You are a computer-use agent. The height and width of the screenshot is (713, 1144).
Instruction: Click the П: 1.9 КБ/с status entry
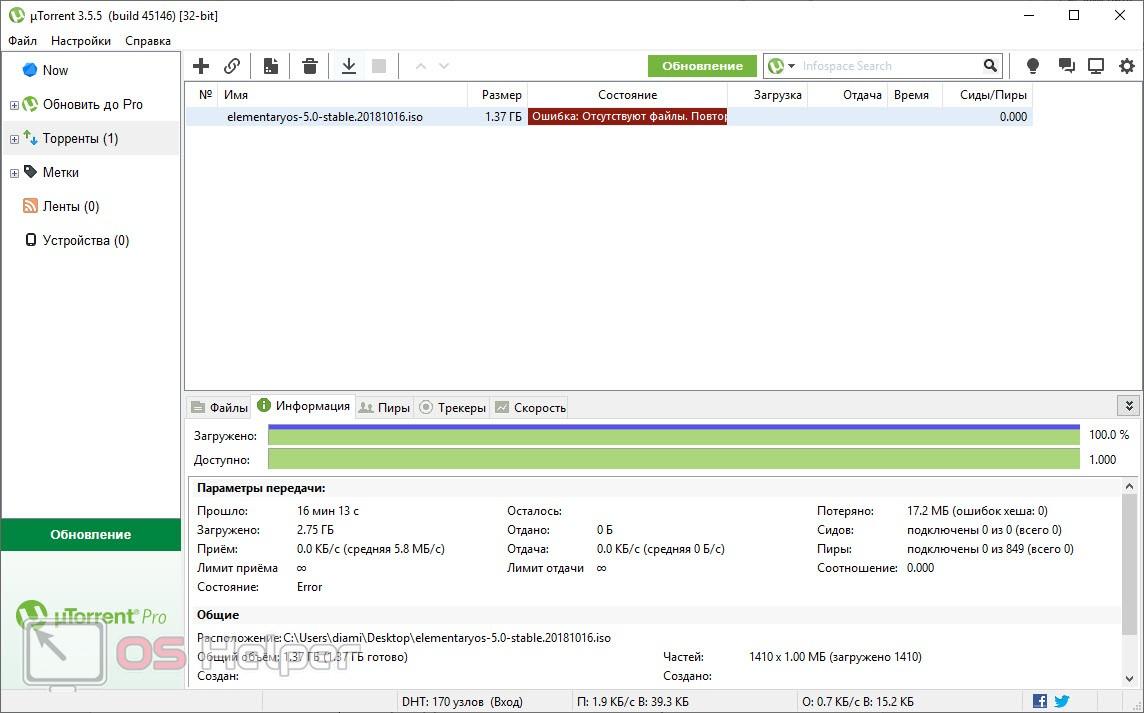tap(633, 702)
